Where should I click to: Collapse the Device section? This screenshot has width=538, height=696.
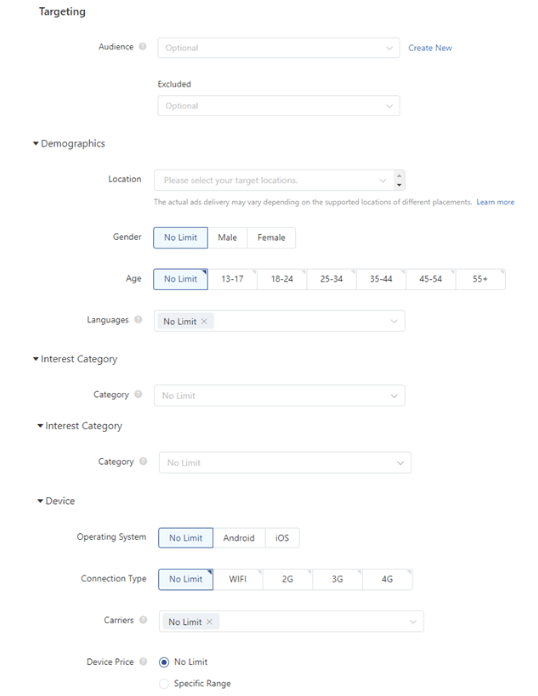point(40,501)
